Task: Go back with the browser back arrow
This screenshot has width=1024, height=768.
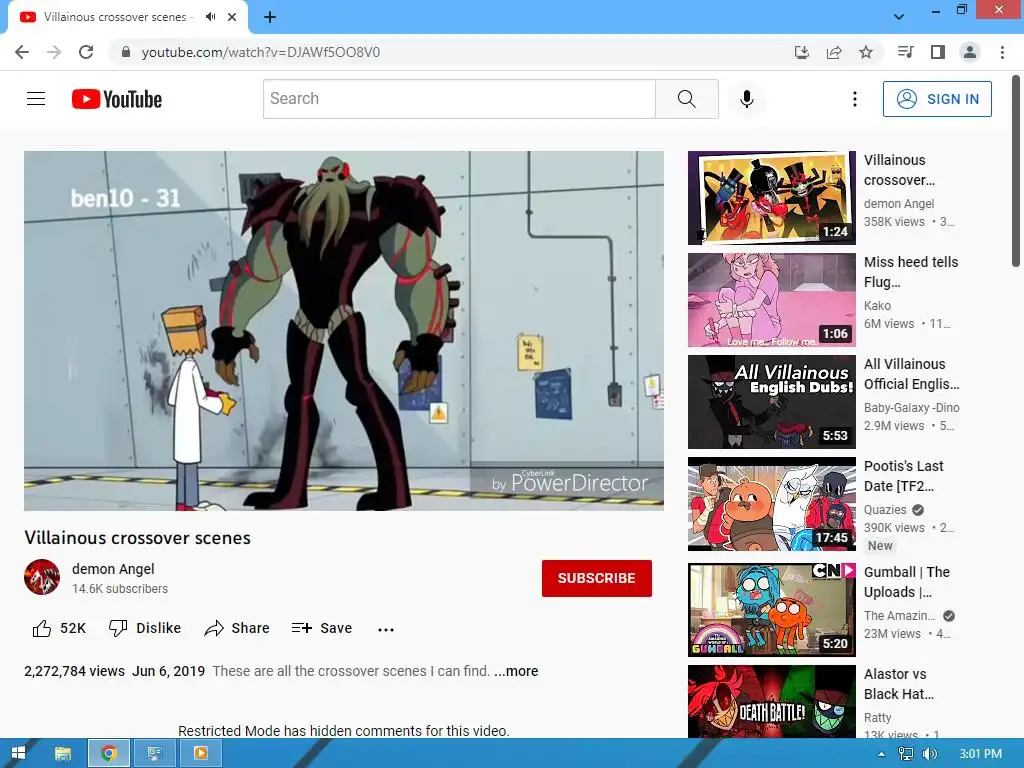Action: 22,52
